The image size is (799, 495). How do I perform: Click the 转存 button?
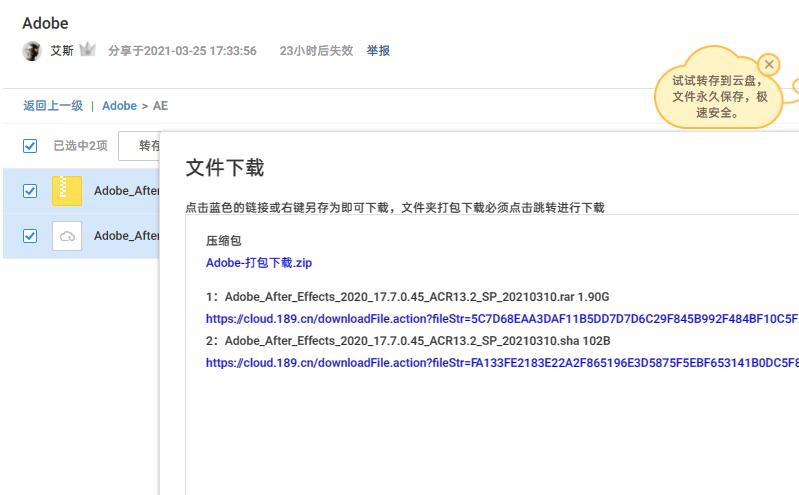(x=139, y=146)
